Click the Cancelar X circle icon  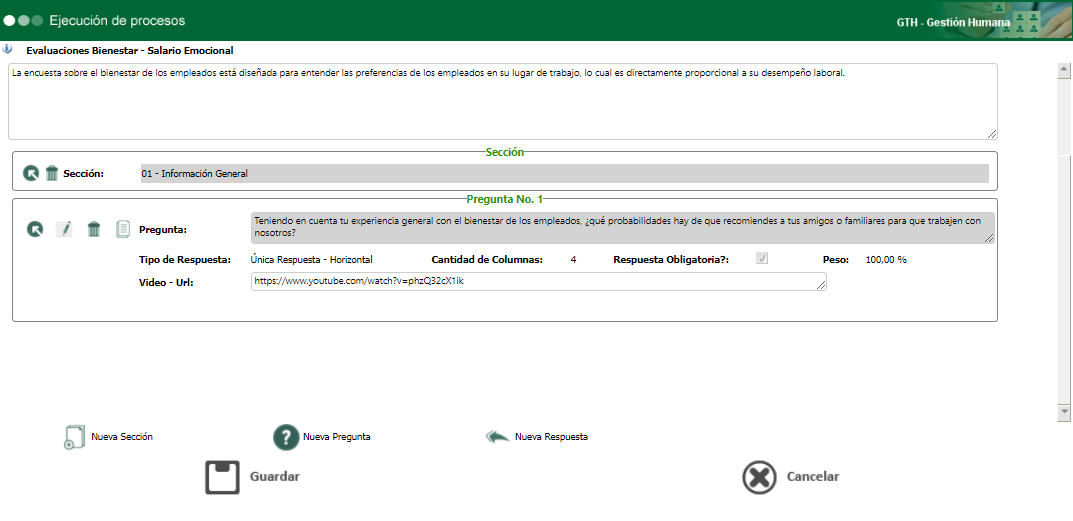point(760,476)
